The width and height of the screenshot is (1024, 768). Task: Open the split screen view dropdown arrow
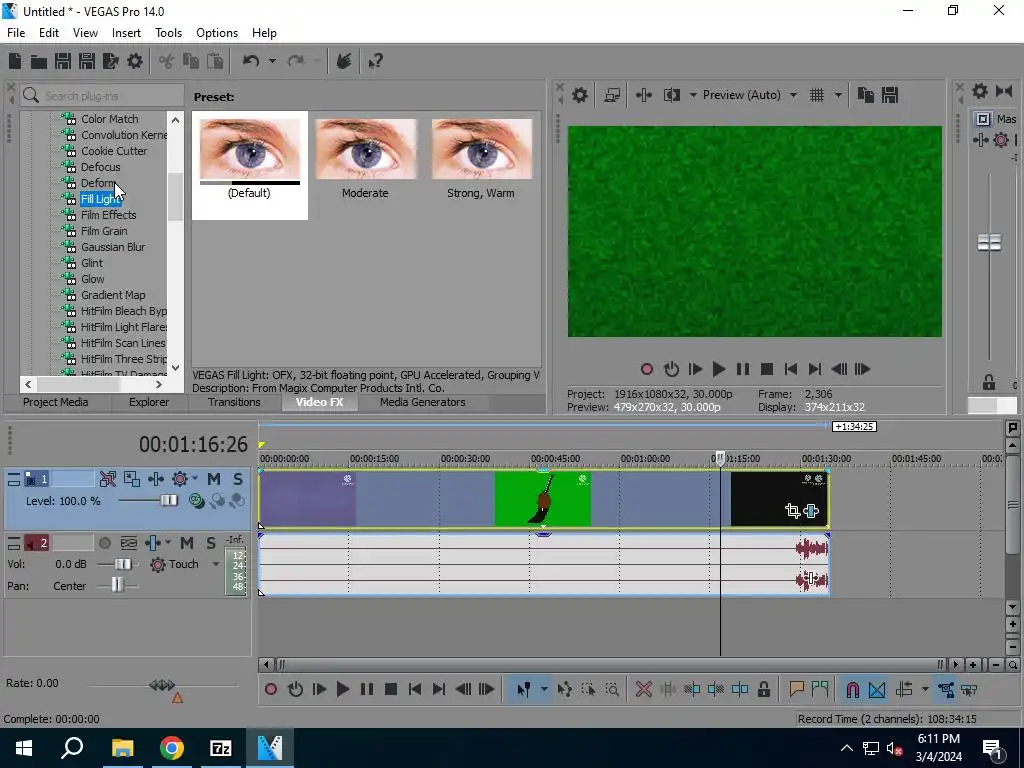coord(693,95)
